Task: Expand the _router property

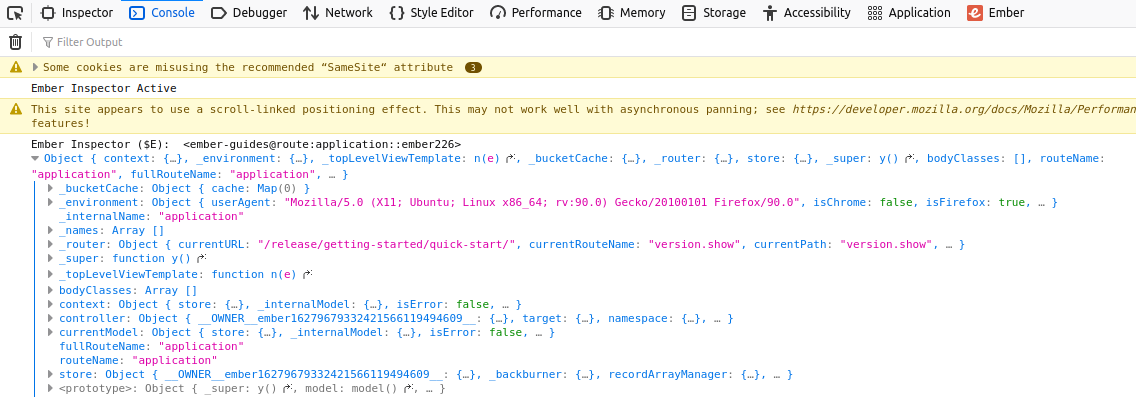Action: click(x=50, y=245)
